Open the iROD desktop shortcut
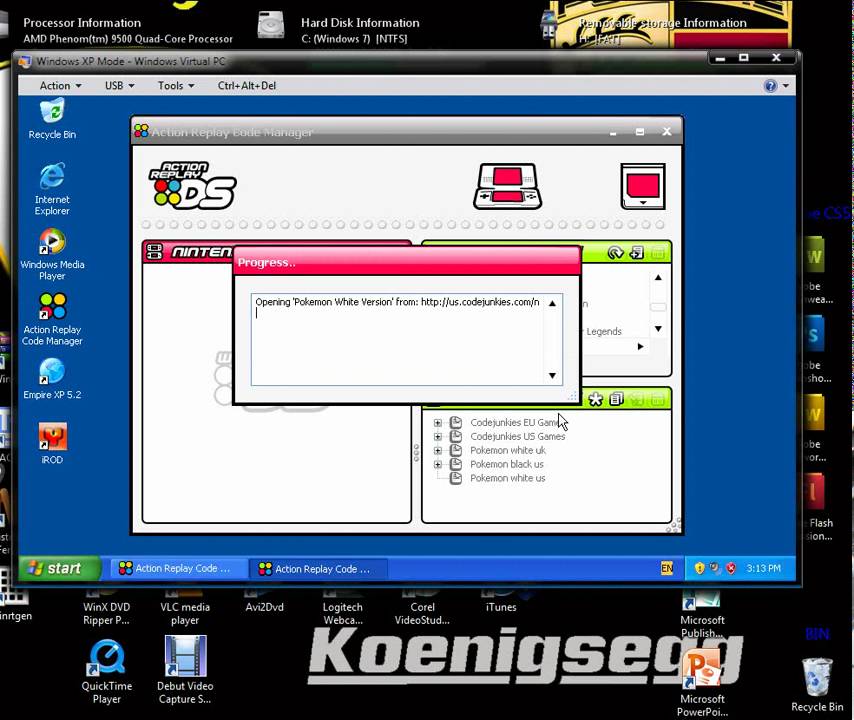 (x=52, y=443)
